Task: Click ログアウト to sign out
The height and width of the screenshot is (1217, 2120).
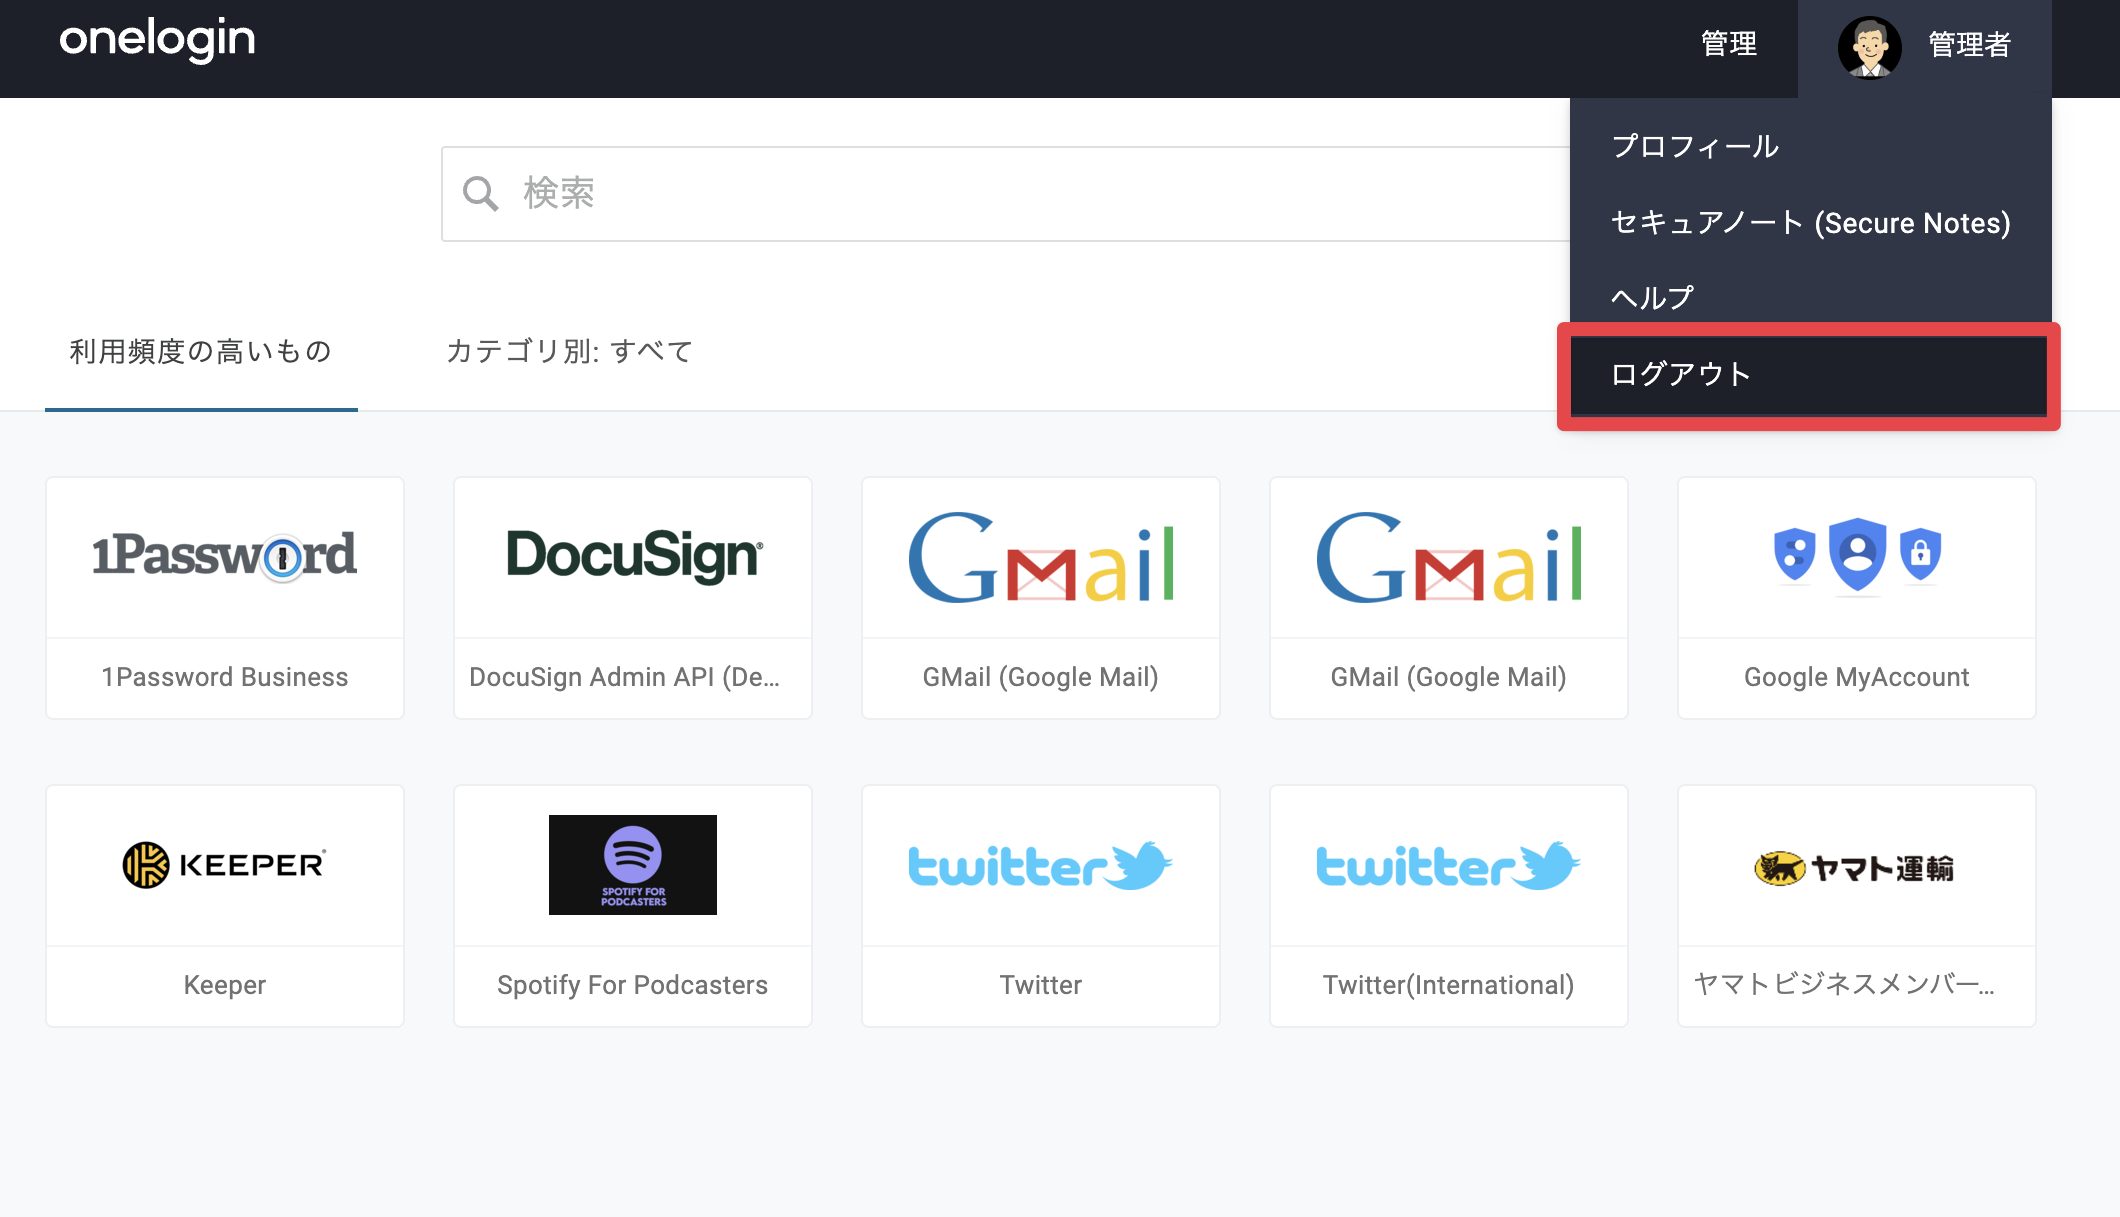Action: click(x=1809, y=375)
